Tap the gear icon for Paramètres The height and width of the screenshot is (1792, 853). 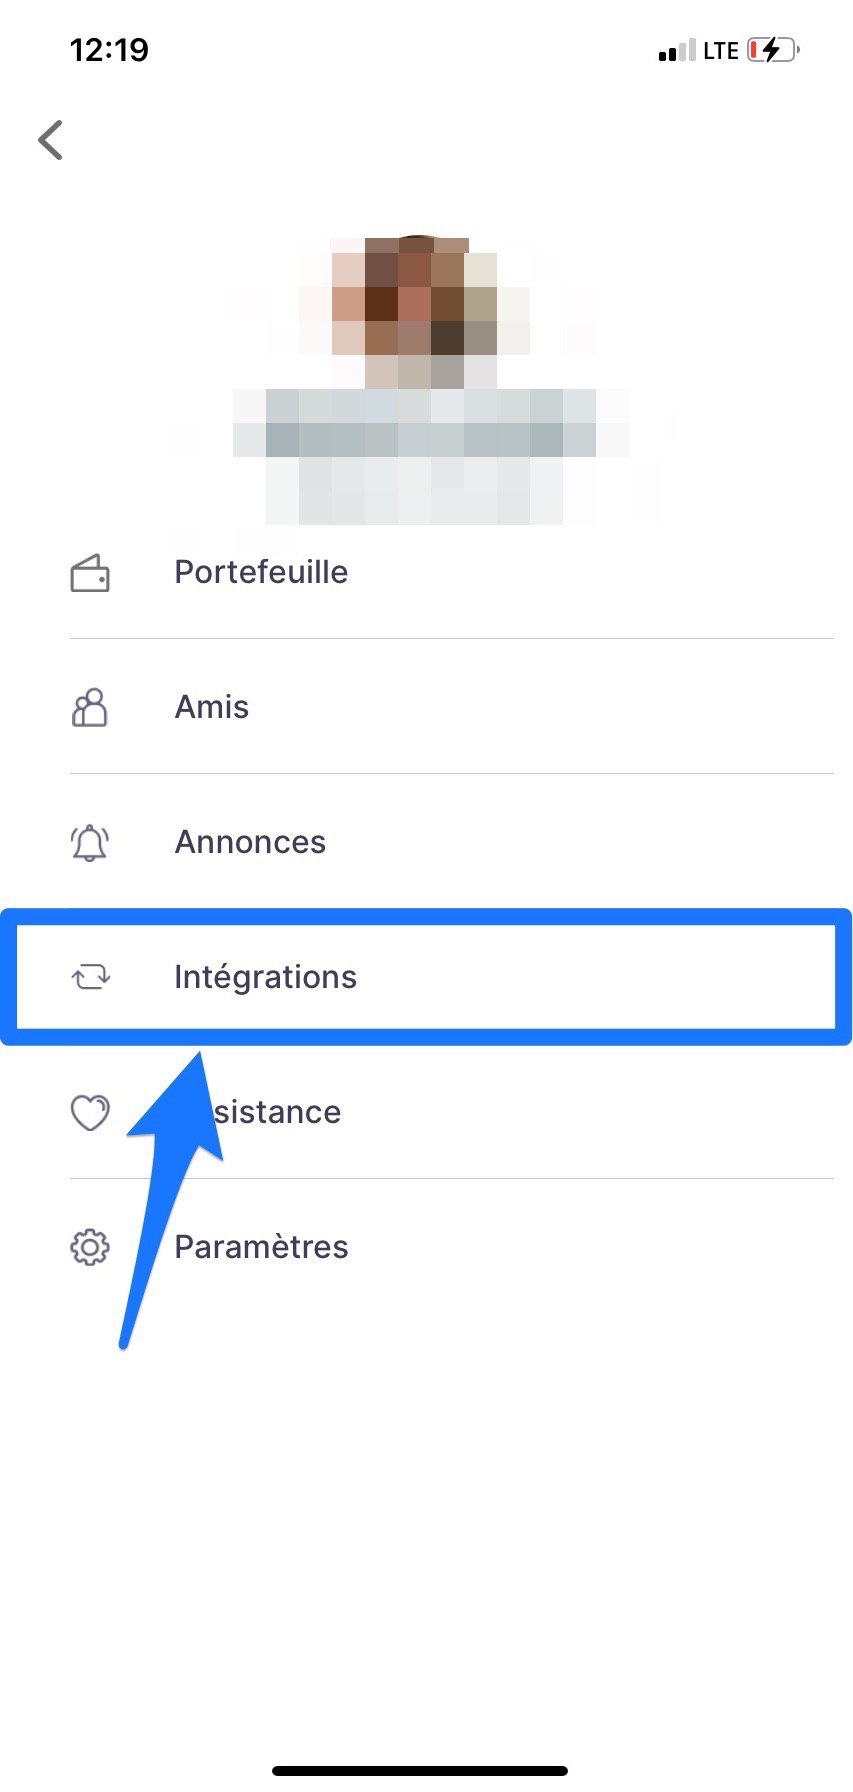[90, 1247]
